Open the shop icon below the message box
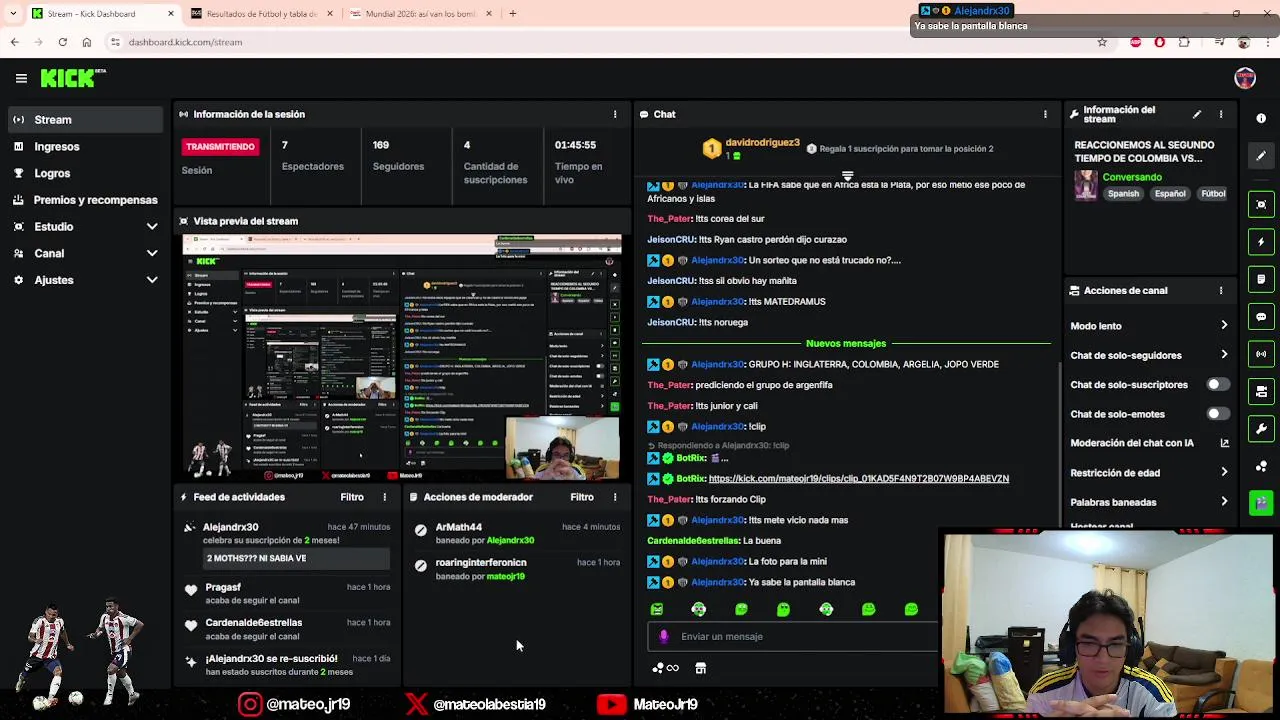Viewport: 1280px width, 720px height. coord(700,668)
